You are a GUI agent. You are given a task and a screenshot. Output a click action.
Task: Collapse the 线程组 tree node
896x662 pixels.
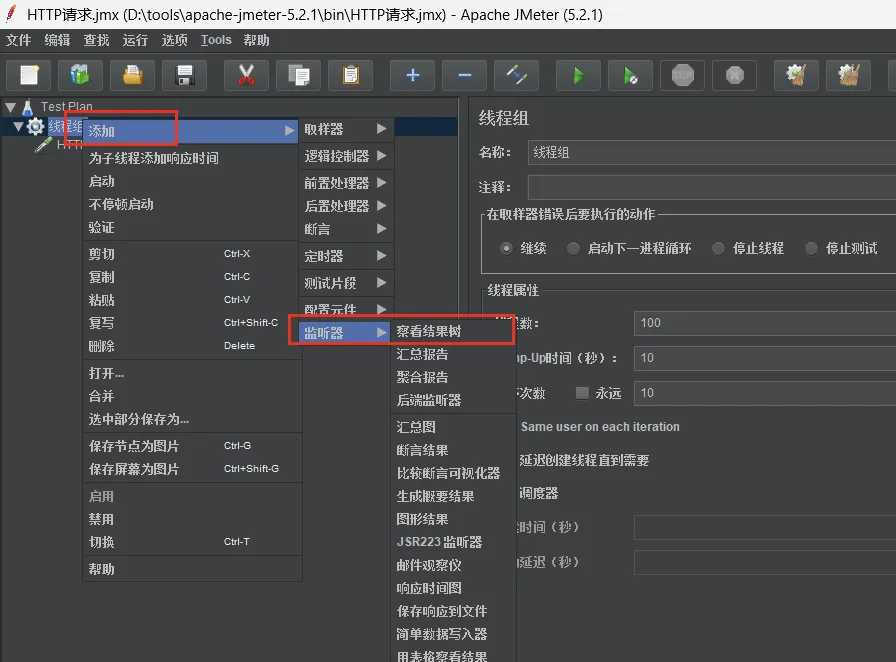pyautogui.click(x=18, y=126)
